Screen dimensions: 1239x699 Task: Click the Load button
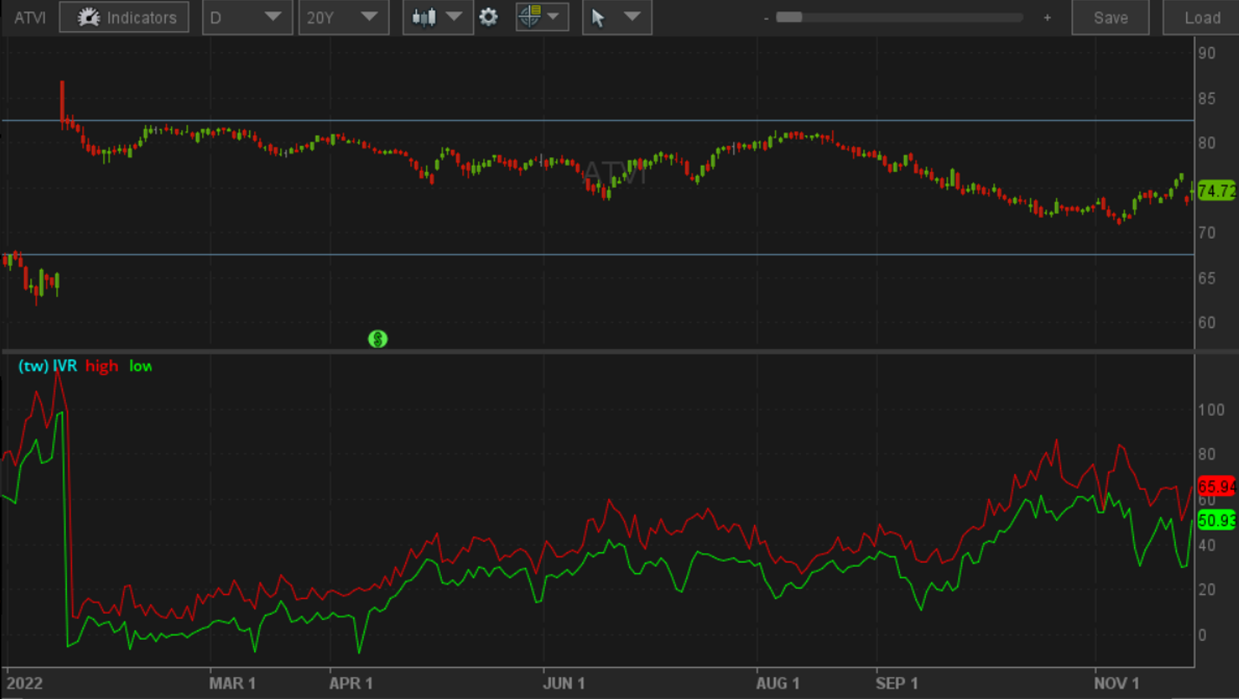point(1201,17)
